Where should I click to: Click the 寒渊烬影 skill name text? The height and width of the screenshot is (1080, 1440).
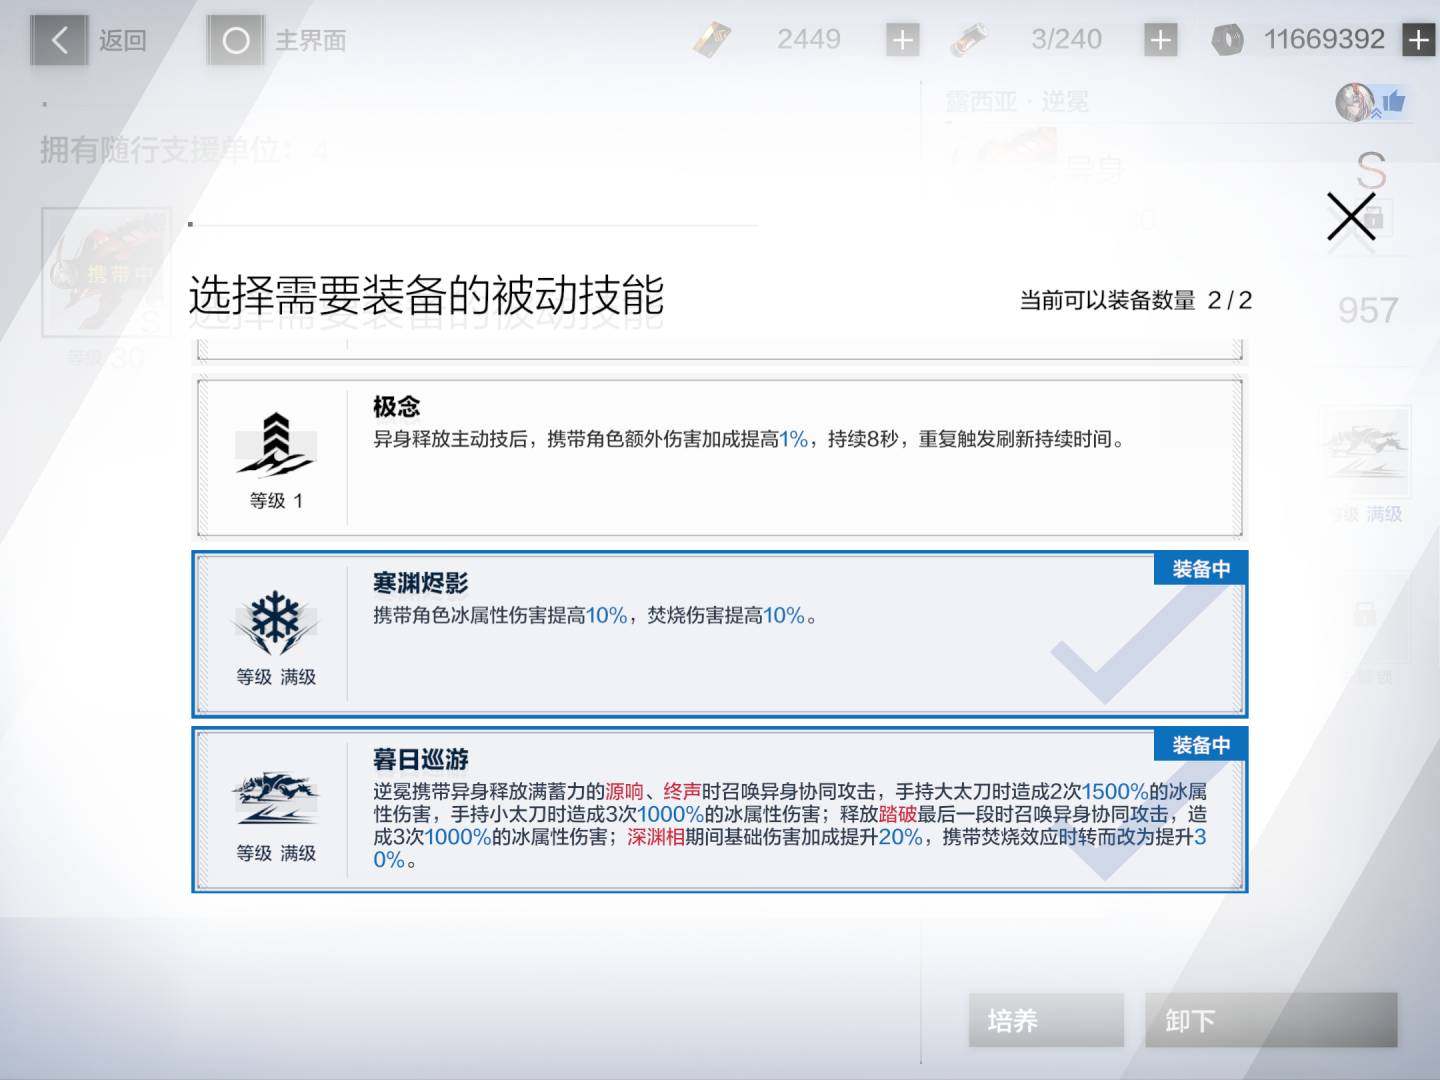[x=420, y=583]
